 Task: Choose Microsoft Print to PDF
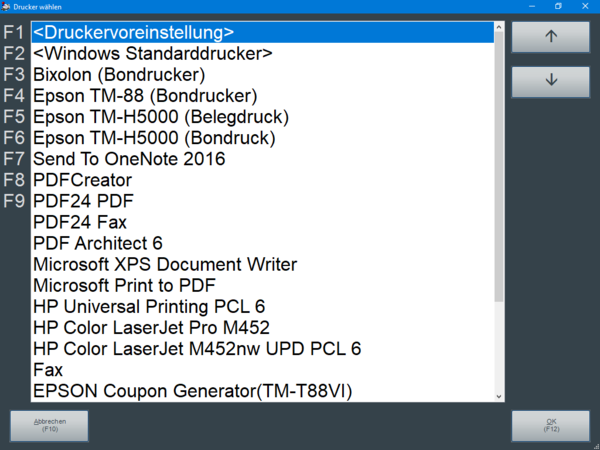pos(141,285)
